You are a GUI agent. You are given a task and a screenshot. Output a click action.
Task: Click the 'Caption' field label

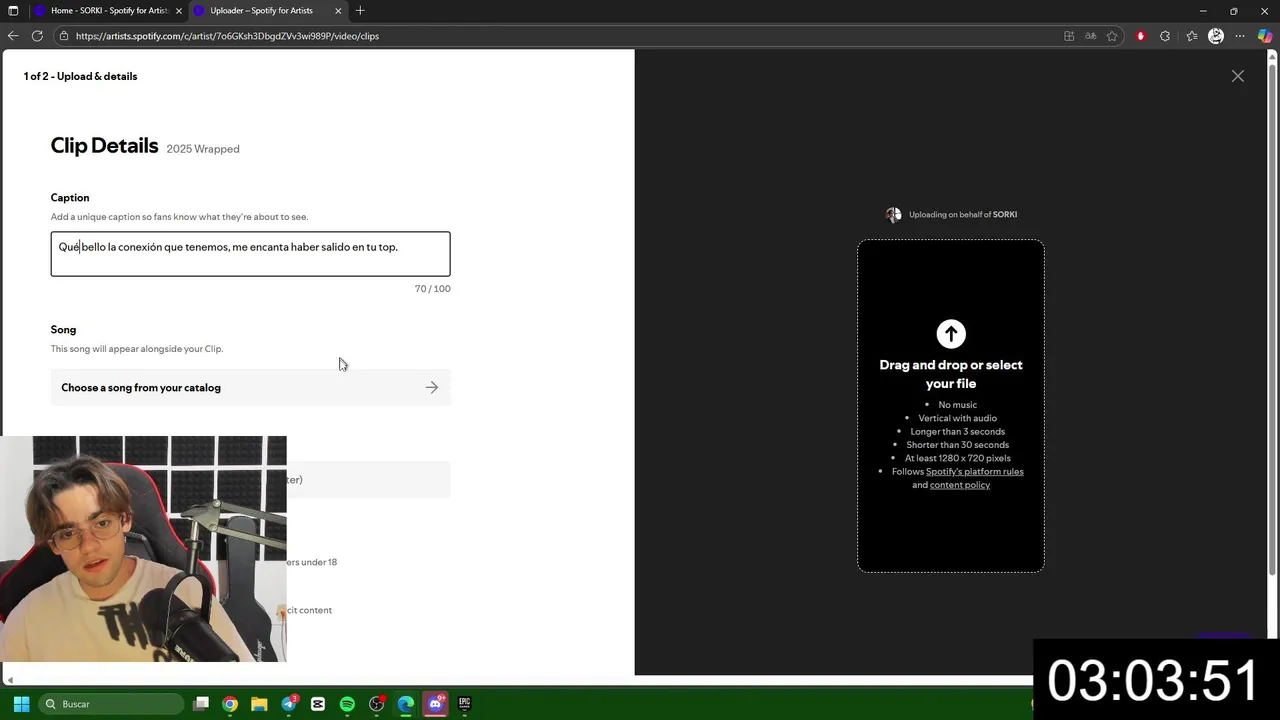pos(70,198)
